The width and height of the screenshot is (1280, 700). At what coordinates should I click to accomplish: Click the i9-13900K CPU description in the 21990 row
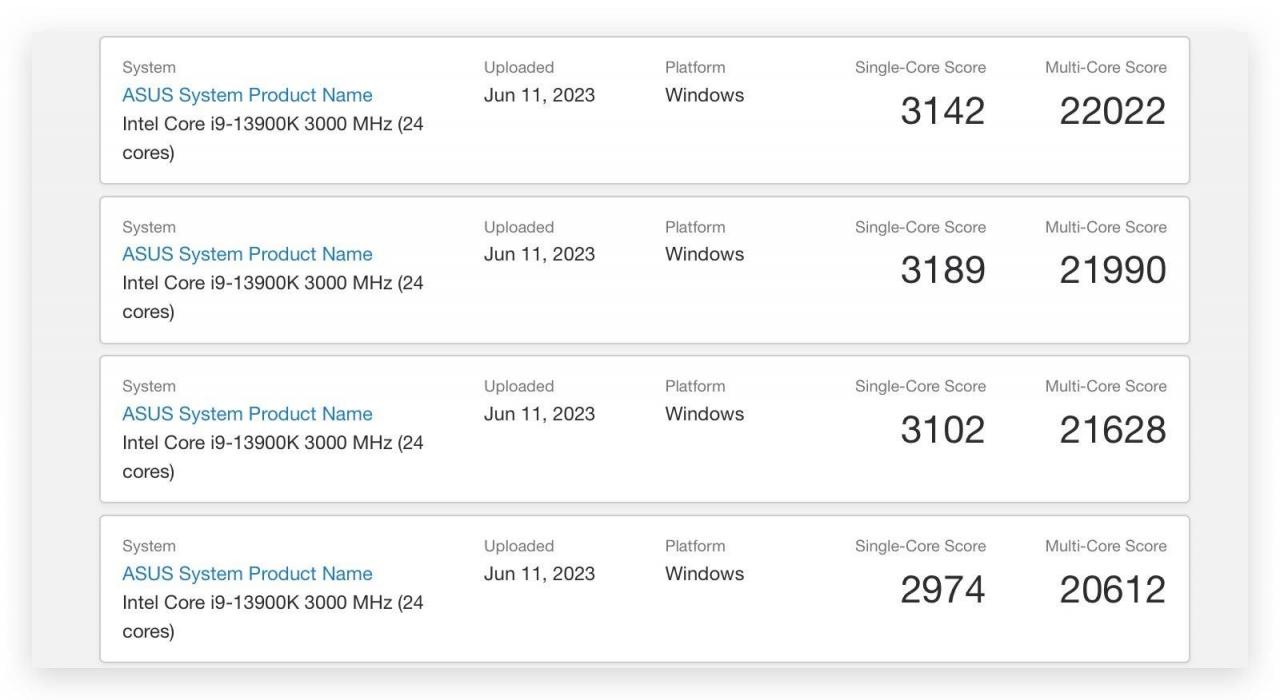point(272,297)
